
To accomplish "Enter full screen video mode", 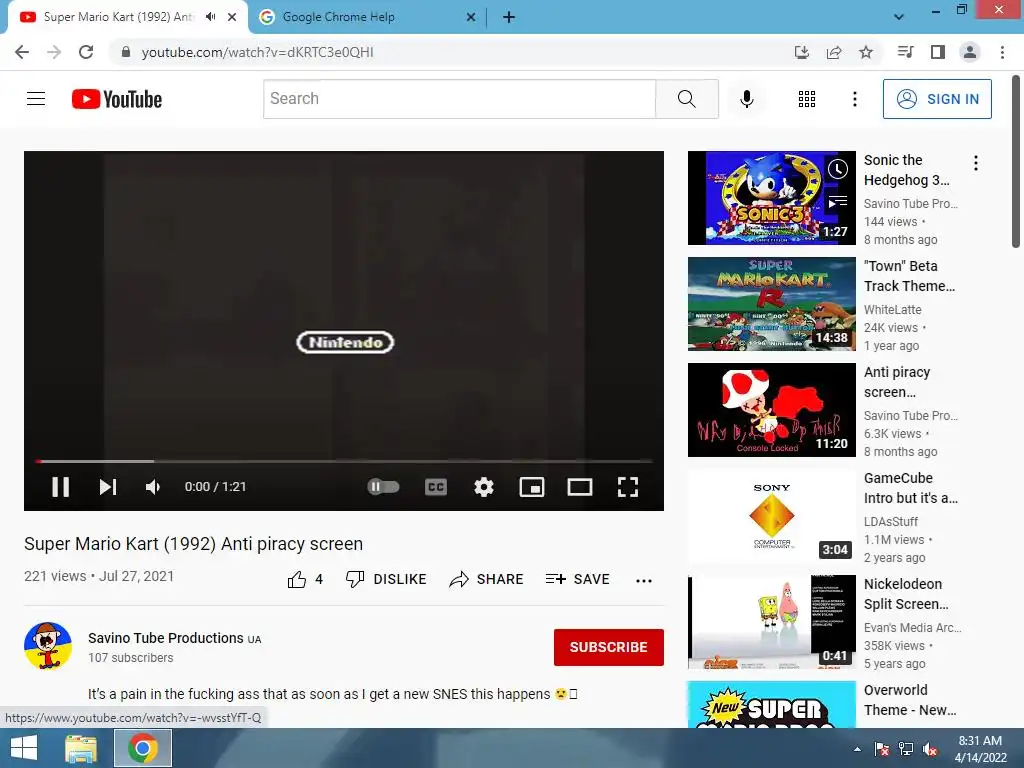I will (628, 487).
